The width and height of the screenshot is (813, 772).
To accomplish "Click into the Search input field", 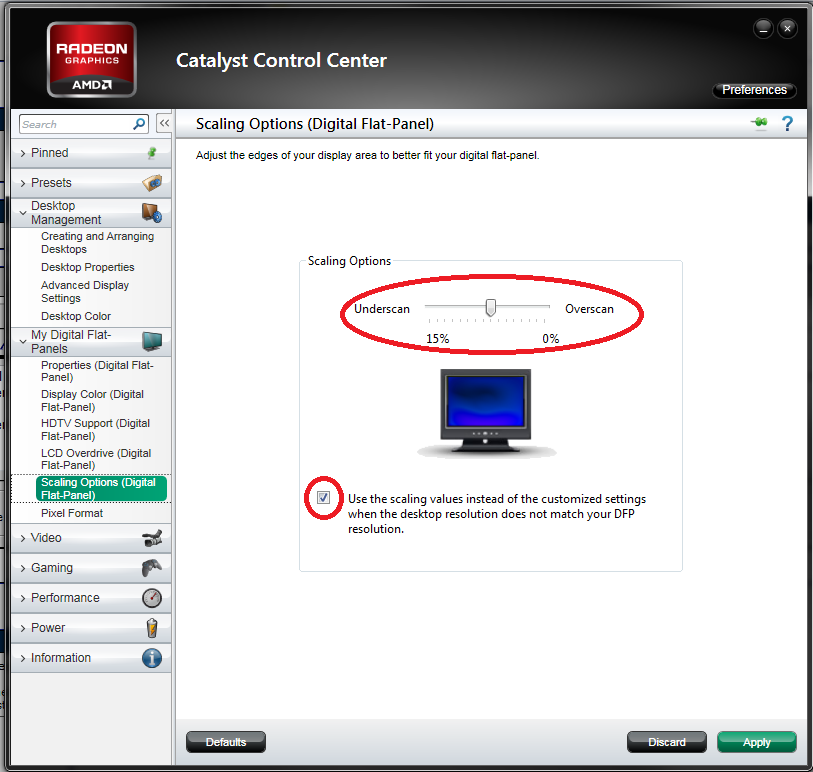I will [x=77, y=124].
